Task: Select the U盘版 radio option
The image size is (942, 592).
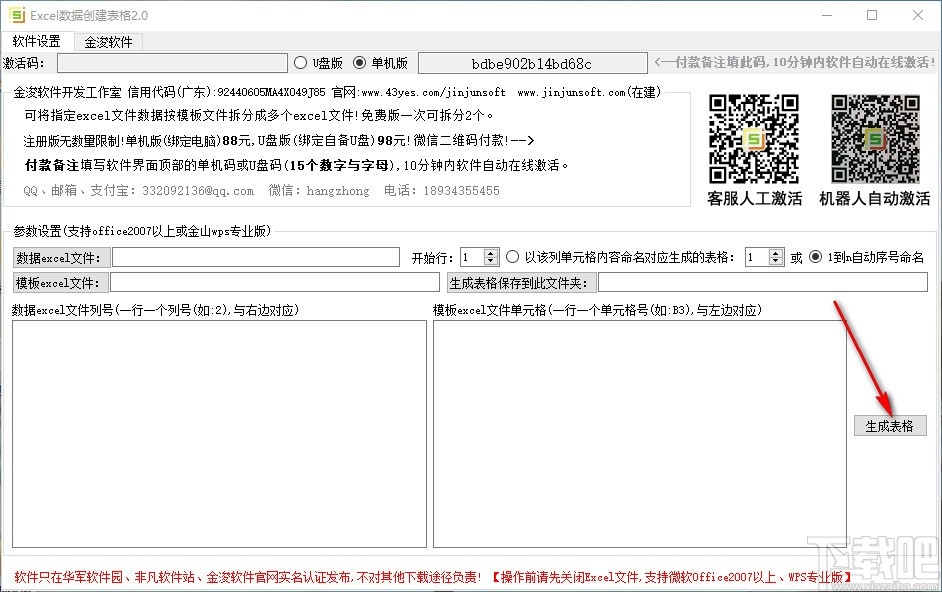Action: click(x=301, y=62)
